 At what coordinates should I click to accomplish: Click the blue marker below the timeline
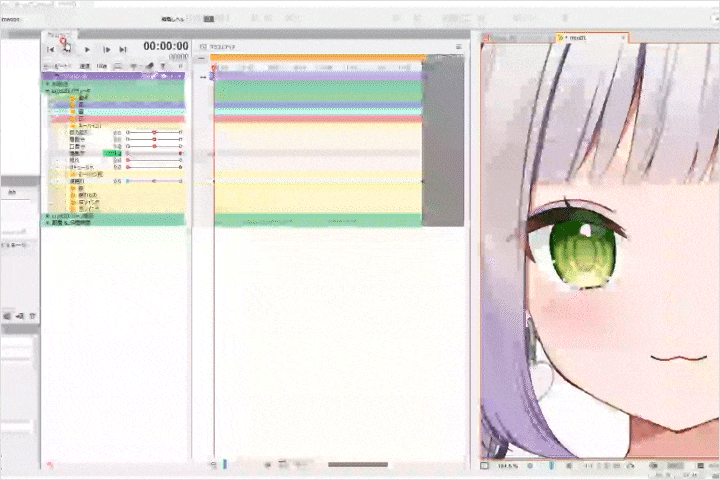point(225,464)
